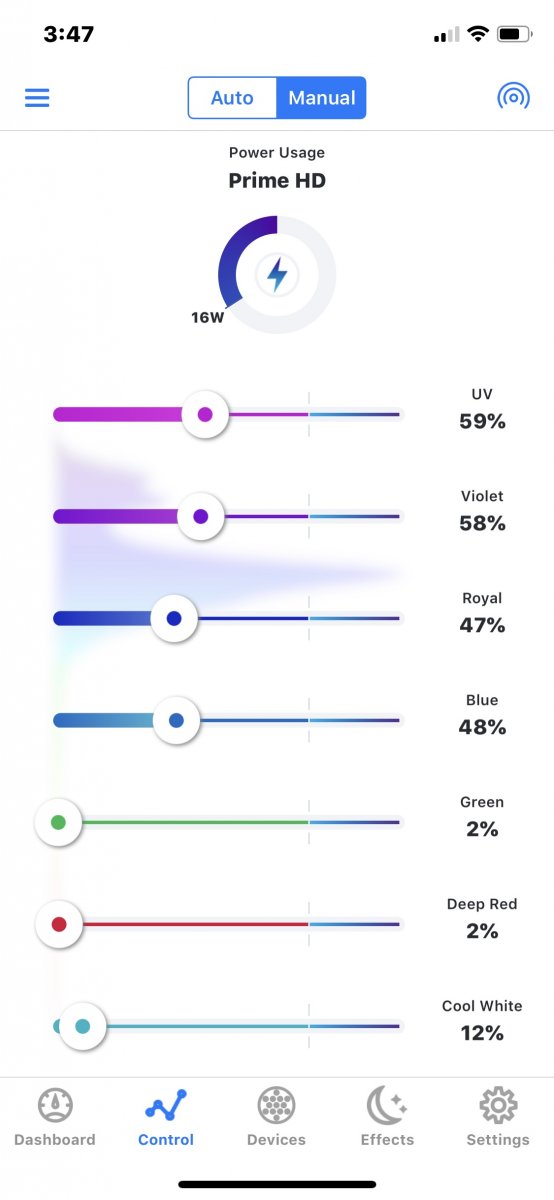Open the Effects moon icon
554x1200 pixels.
point(386,1106)
